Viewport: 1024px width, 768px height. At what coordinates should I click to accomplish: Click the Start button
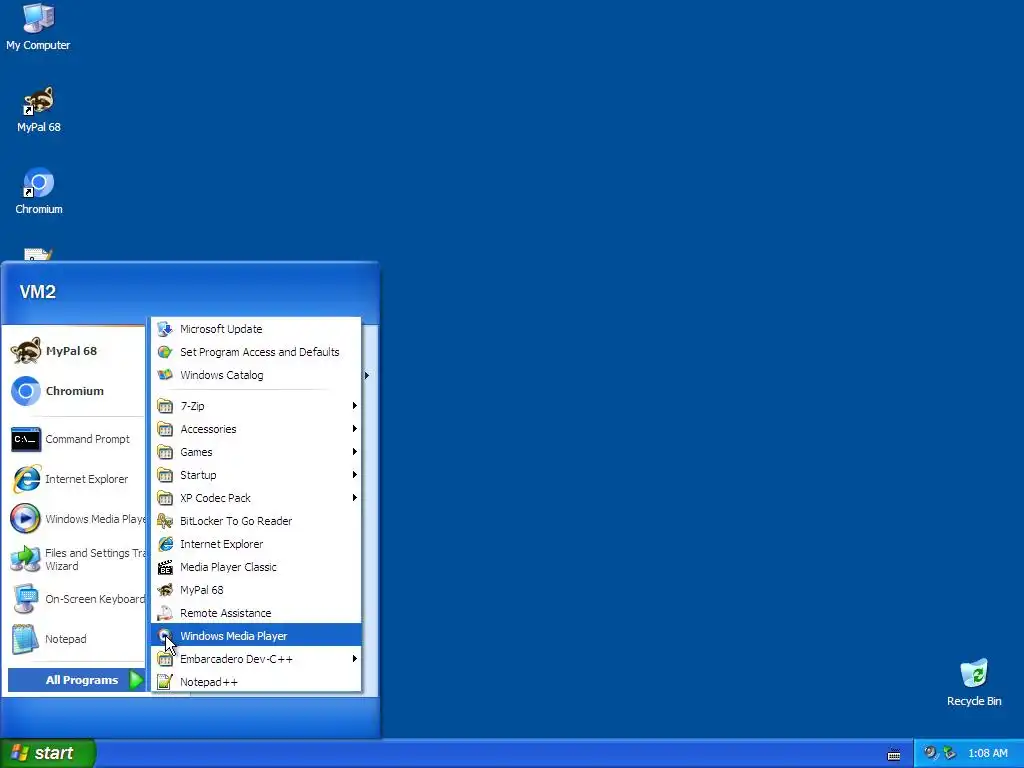point(48,753)
